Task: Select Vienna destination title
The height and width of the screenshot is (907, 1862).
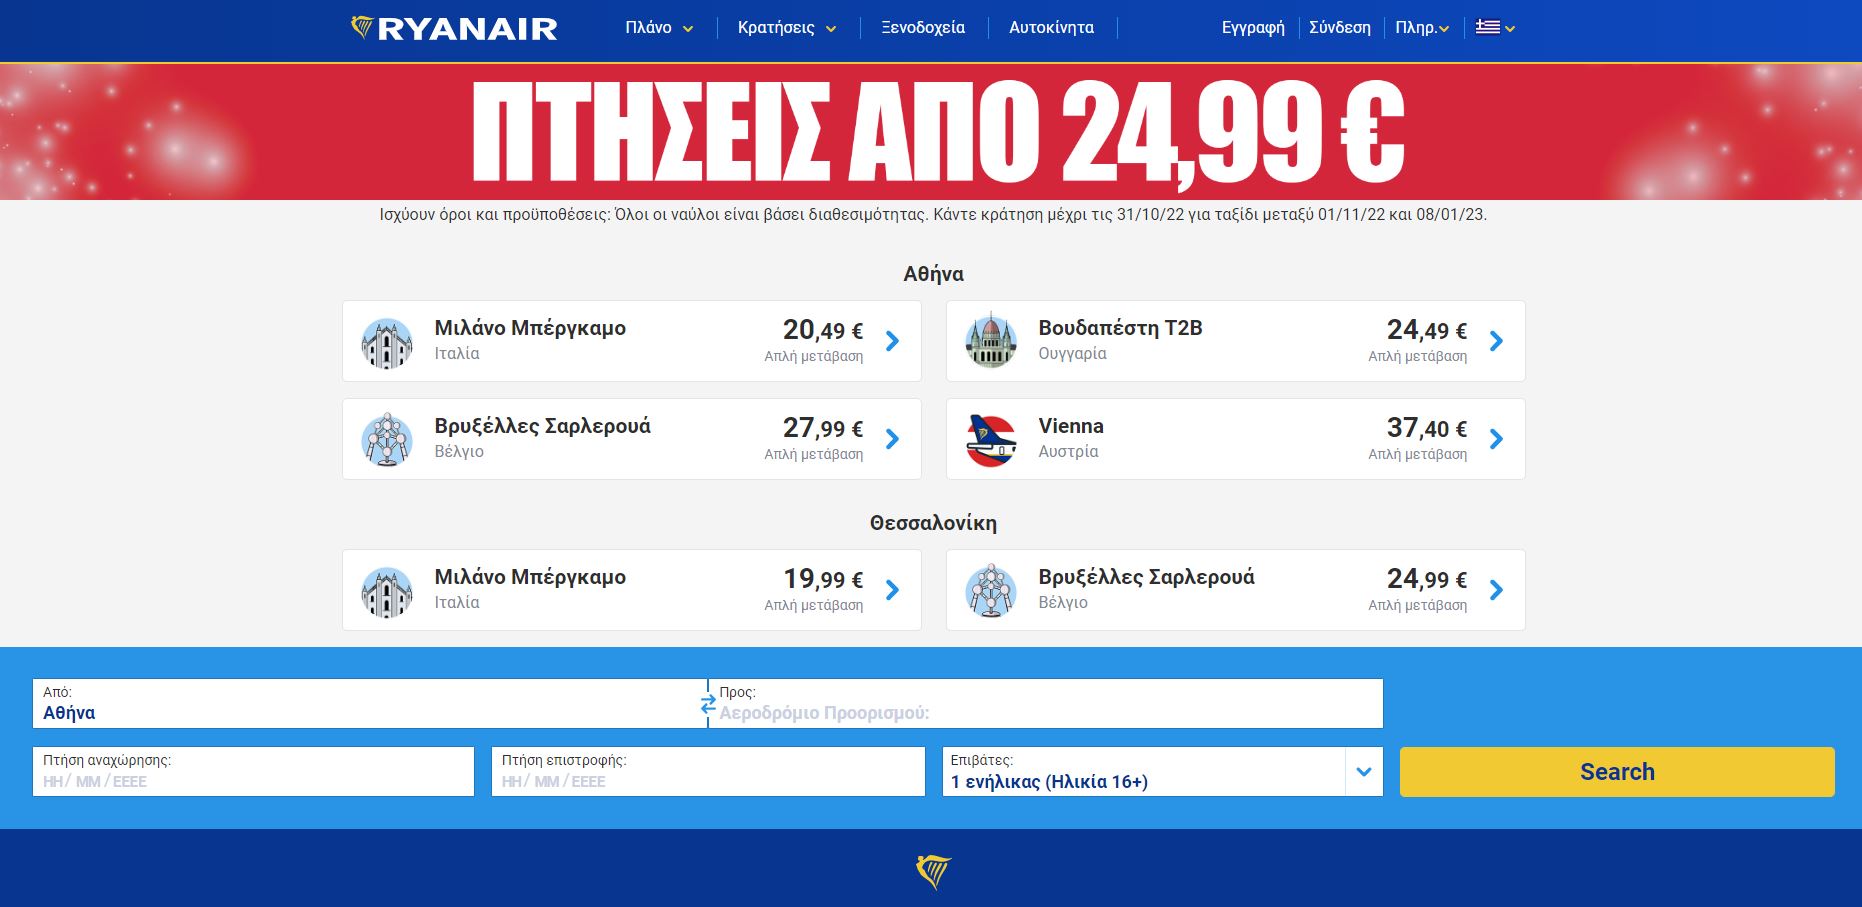Action: [x=1071, y=426]
